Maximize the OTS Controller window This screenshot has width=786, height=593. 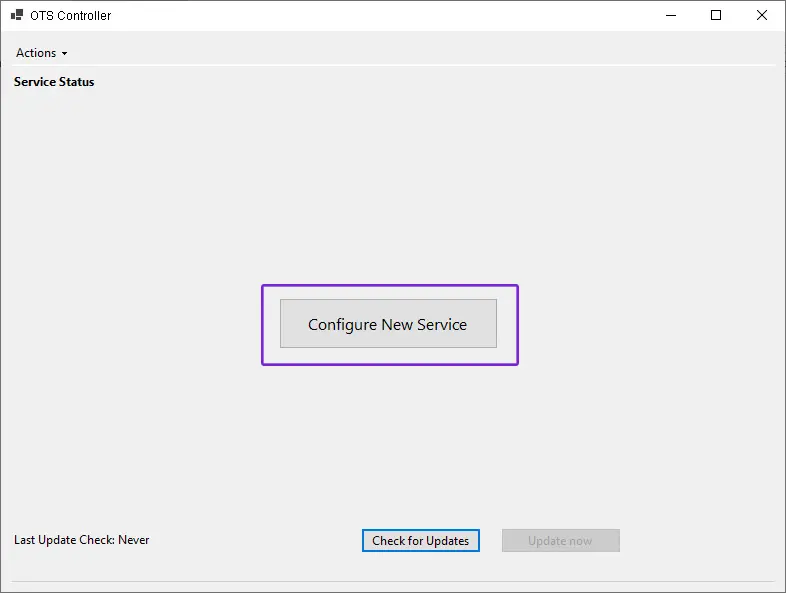coord(716,15)
